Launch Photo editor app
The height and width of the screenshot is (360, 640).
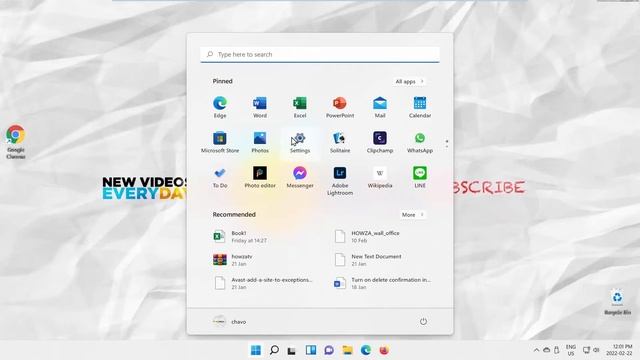pos(260,177)
